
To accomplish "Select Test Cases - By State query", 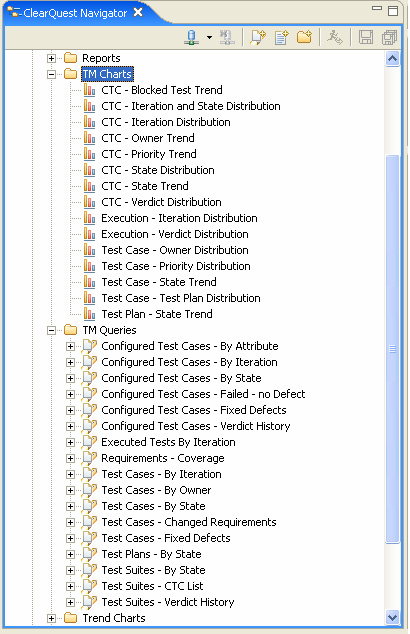I will [x=153, y=506].
